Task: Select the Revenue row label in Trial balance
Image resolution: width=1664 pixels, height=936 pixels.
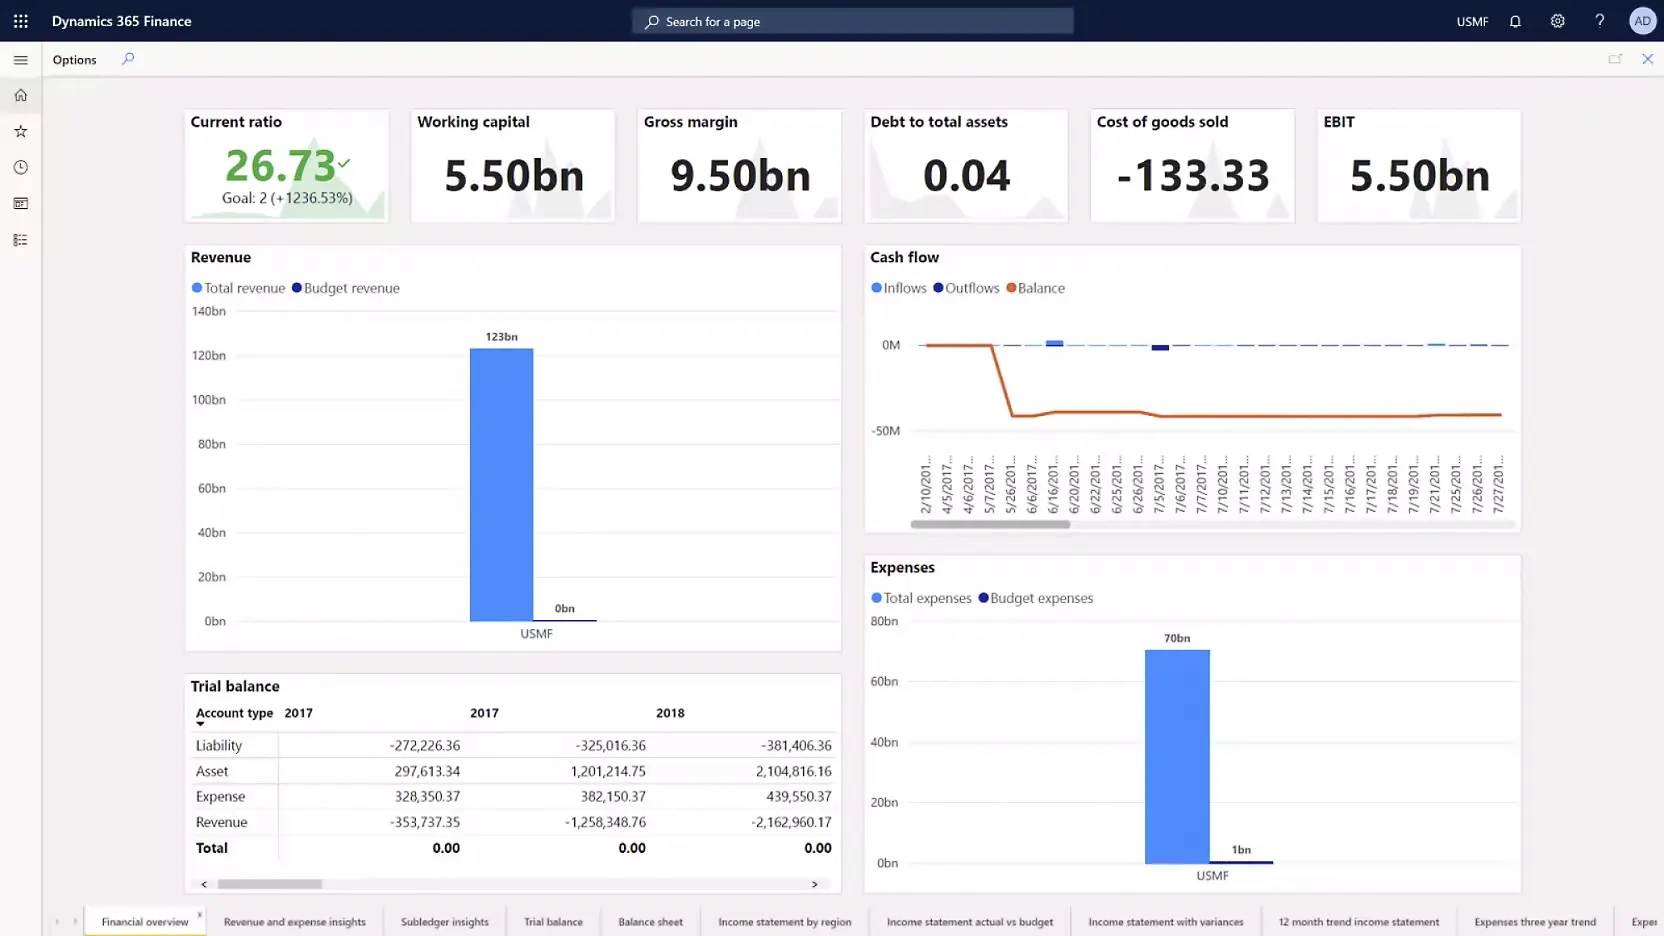Action: pyautogui.click(x=221, y=822)
